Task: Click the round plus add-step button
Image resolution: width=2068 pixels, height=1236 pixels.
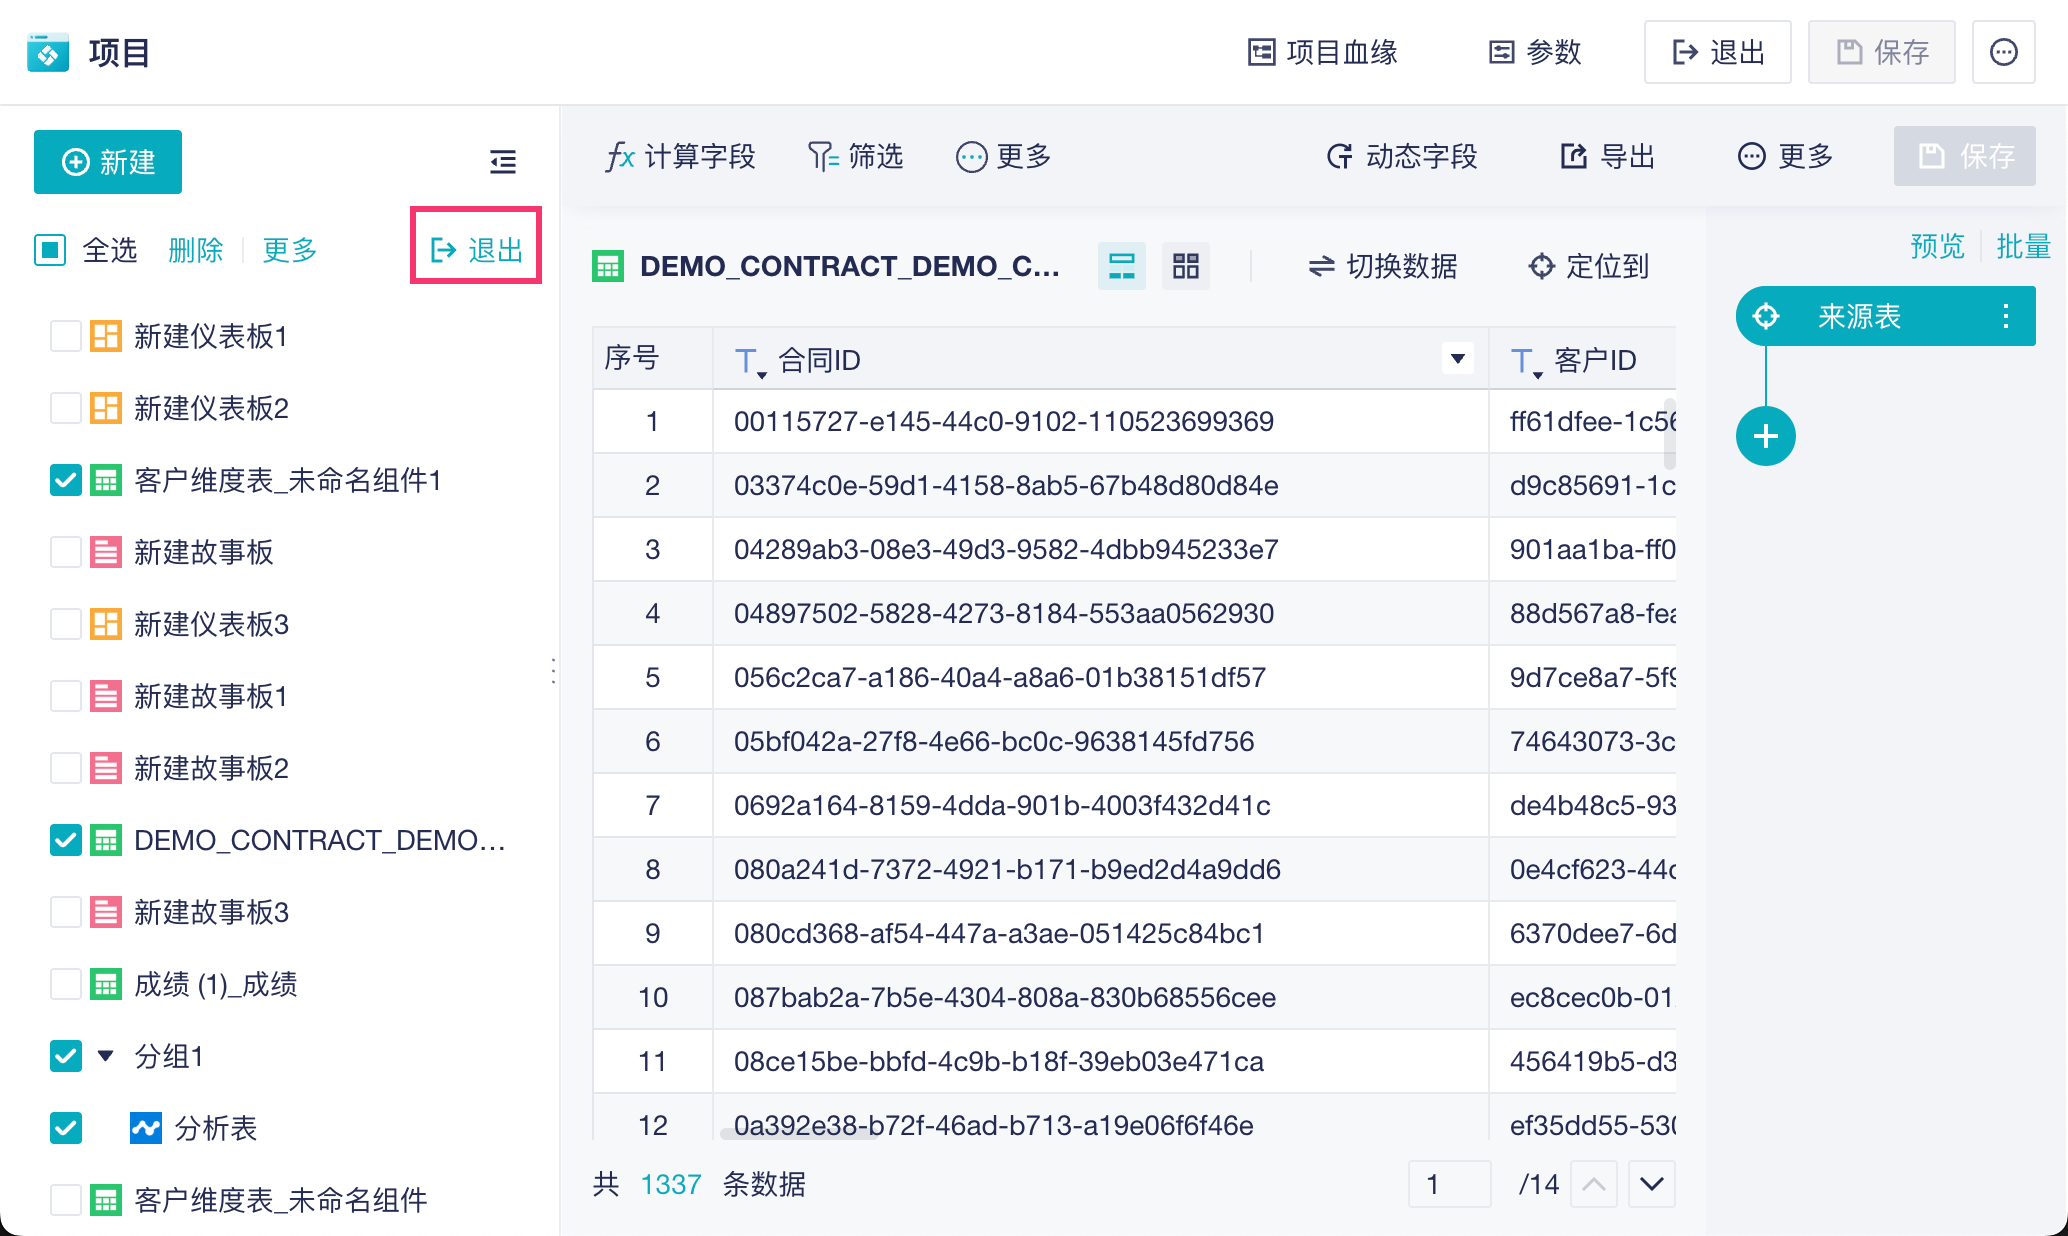Action: coord(1765,436)
